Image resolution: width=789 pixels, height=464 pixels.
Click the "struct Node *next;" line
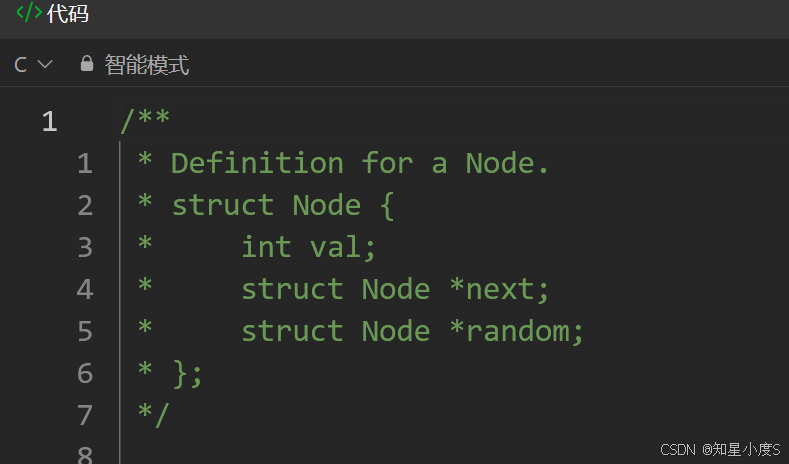point(395,289)
